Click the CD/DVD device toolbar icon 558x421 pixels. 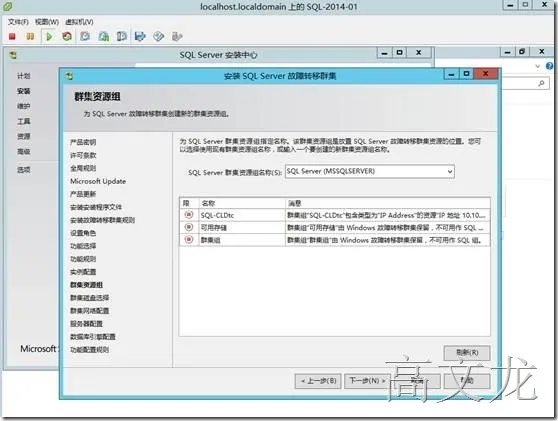tap(158, 36)
